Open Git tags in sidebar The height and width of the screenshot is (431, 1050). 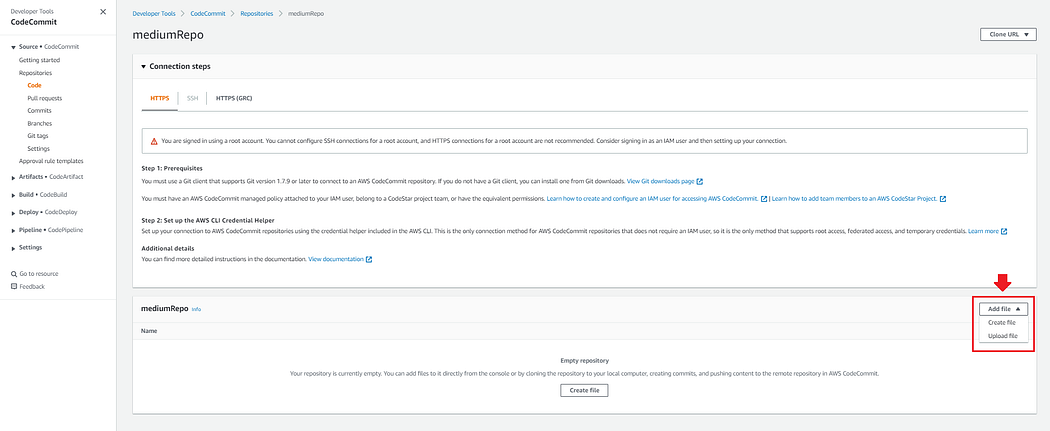click(x=38, y=136)
